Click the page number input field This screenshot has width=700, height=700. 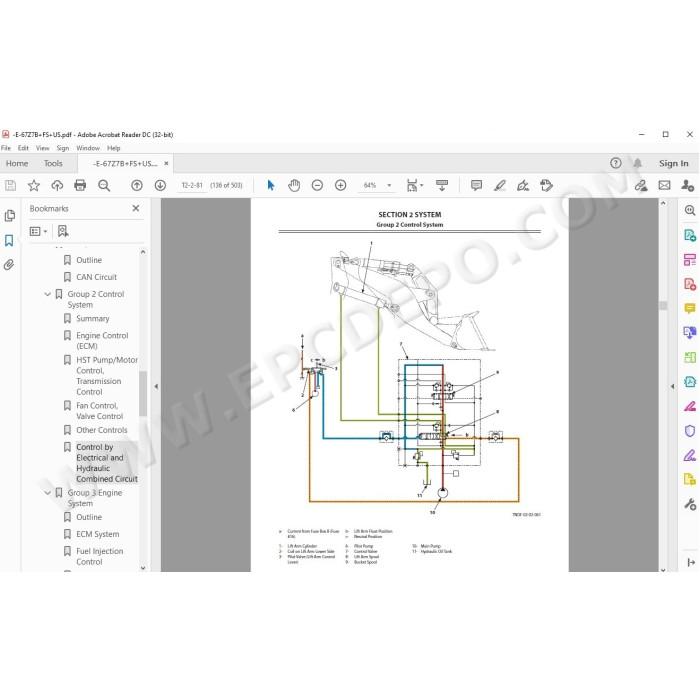click(x=192, y=185)
